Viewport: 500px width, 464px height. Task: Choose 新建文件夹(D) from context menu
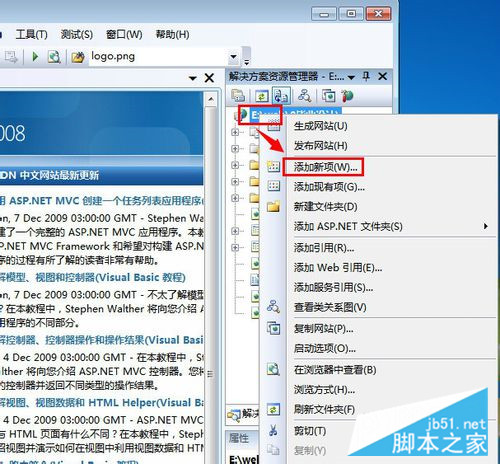392,207
